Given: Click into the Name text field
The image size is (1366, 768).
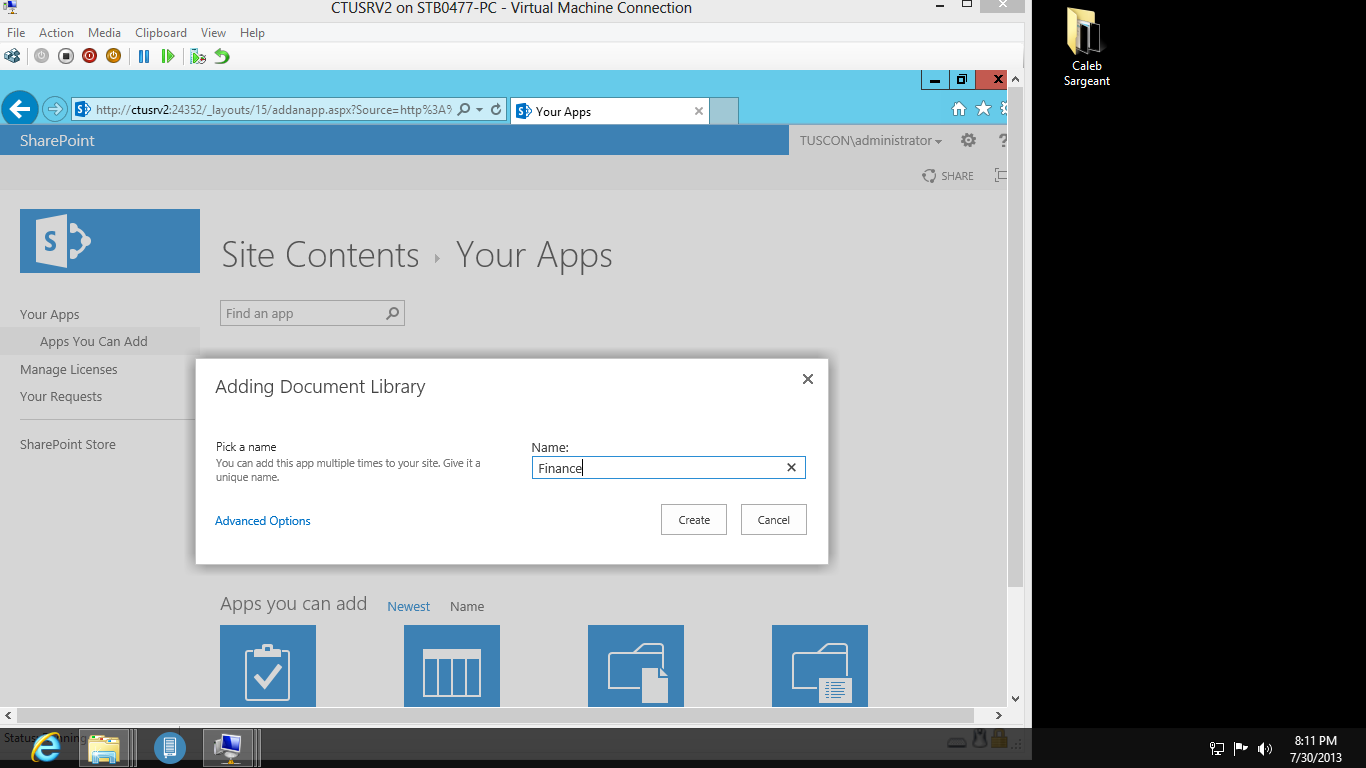Looking at the screenshot, I should pos(668,468).
